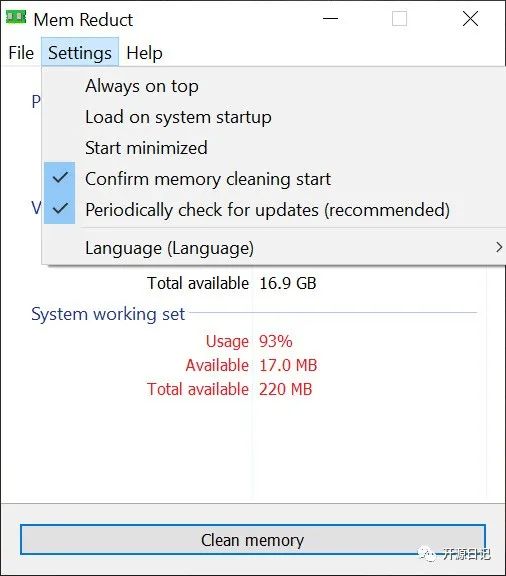Enable the Always on top option
Screen dimensions: 506x576
pyautogui.click(x=142, y=86)
